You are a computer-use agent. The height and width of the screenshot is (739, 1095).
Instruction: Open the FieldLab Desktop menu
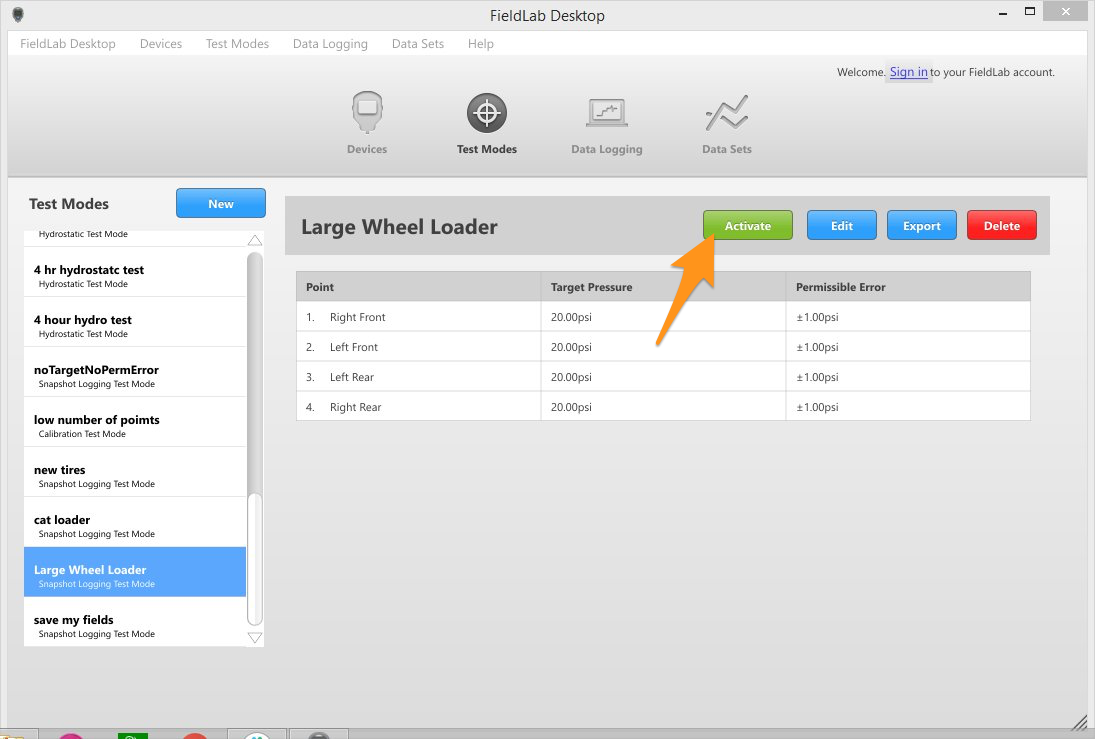click(68, 43)
